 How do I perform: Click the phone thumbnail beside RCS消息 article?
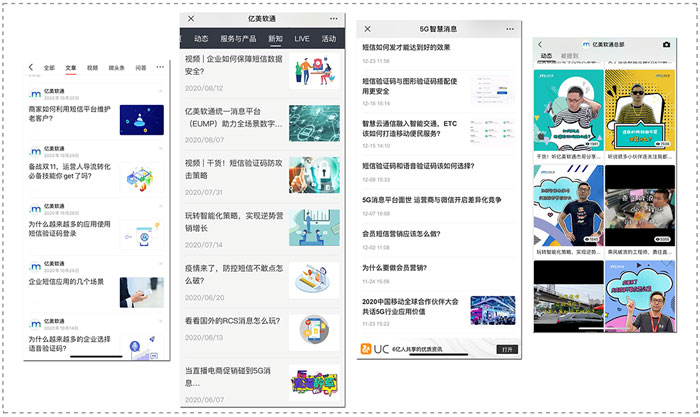314,332
